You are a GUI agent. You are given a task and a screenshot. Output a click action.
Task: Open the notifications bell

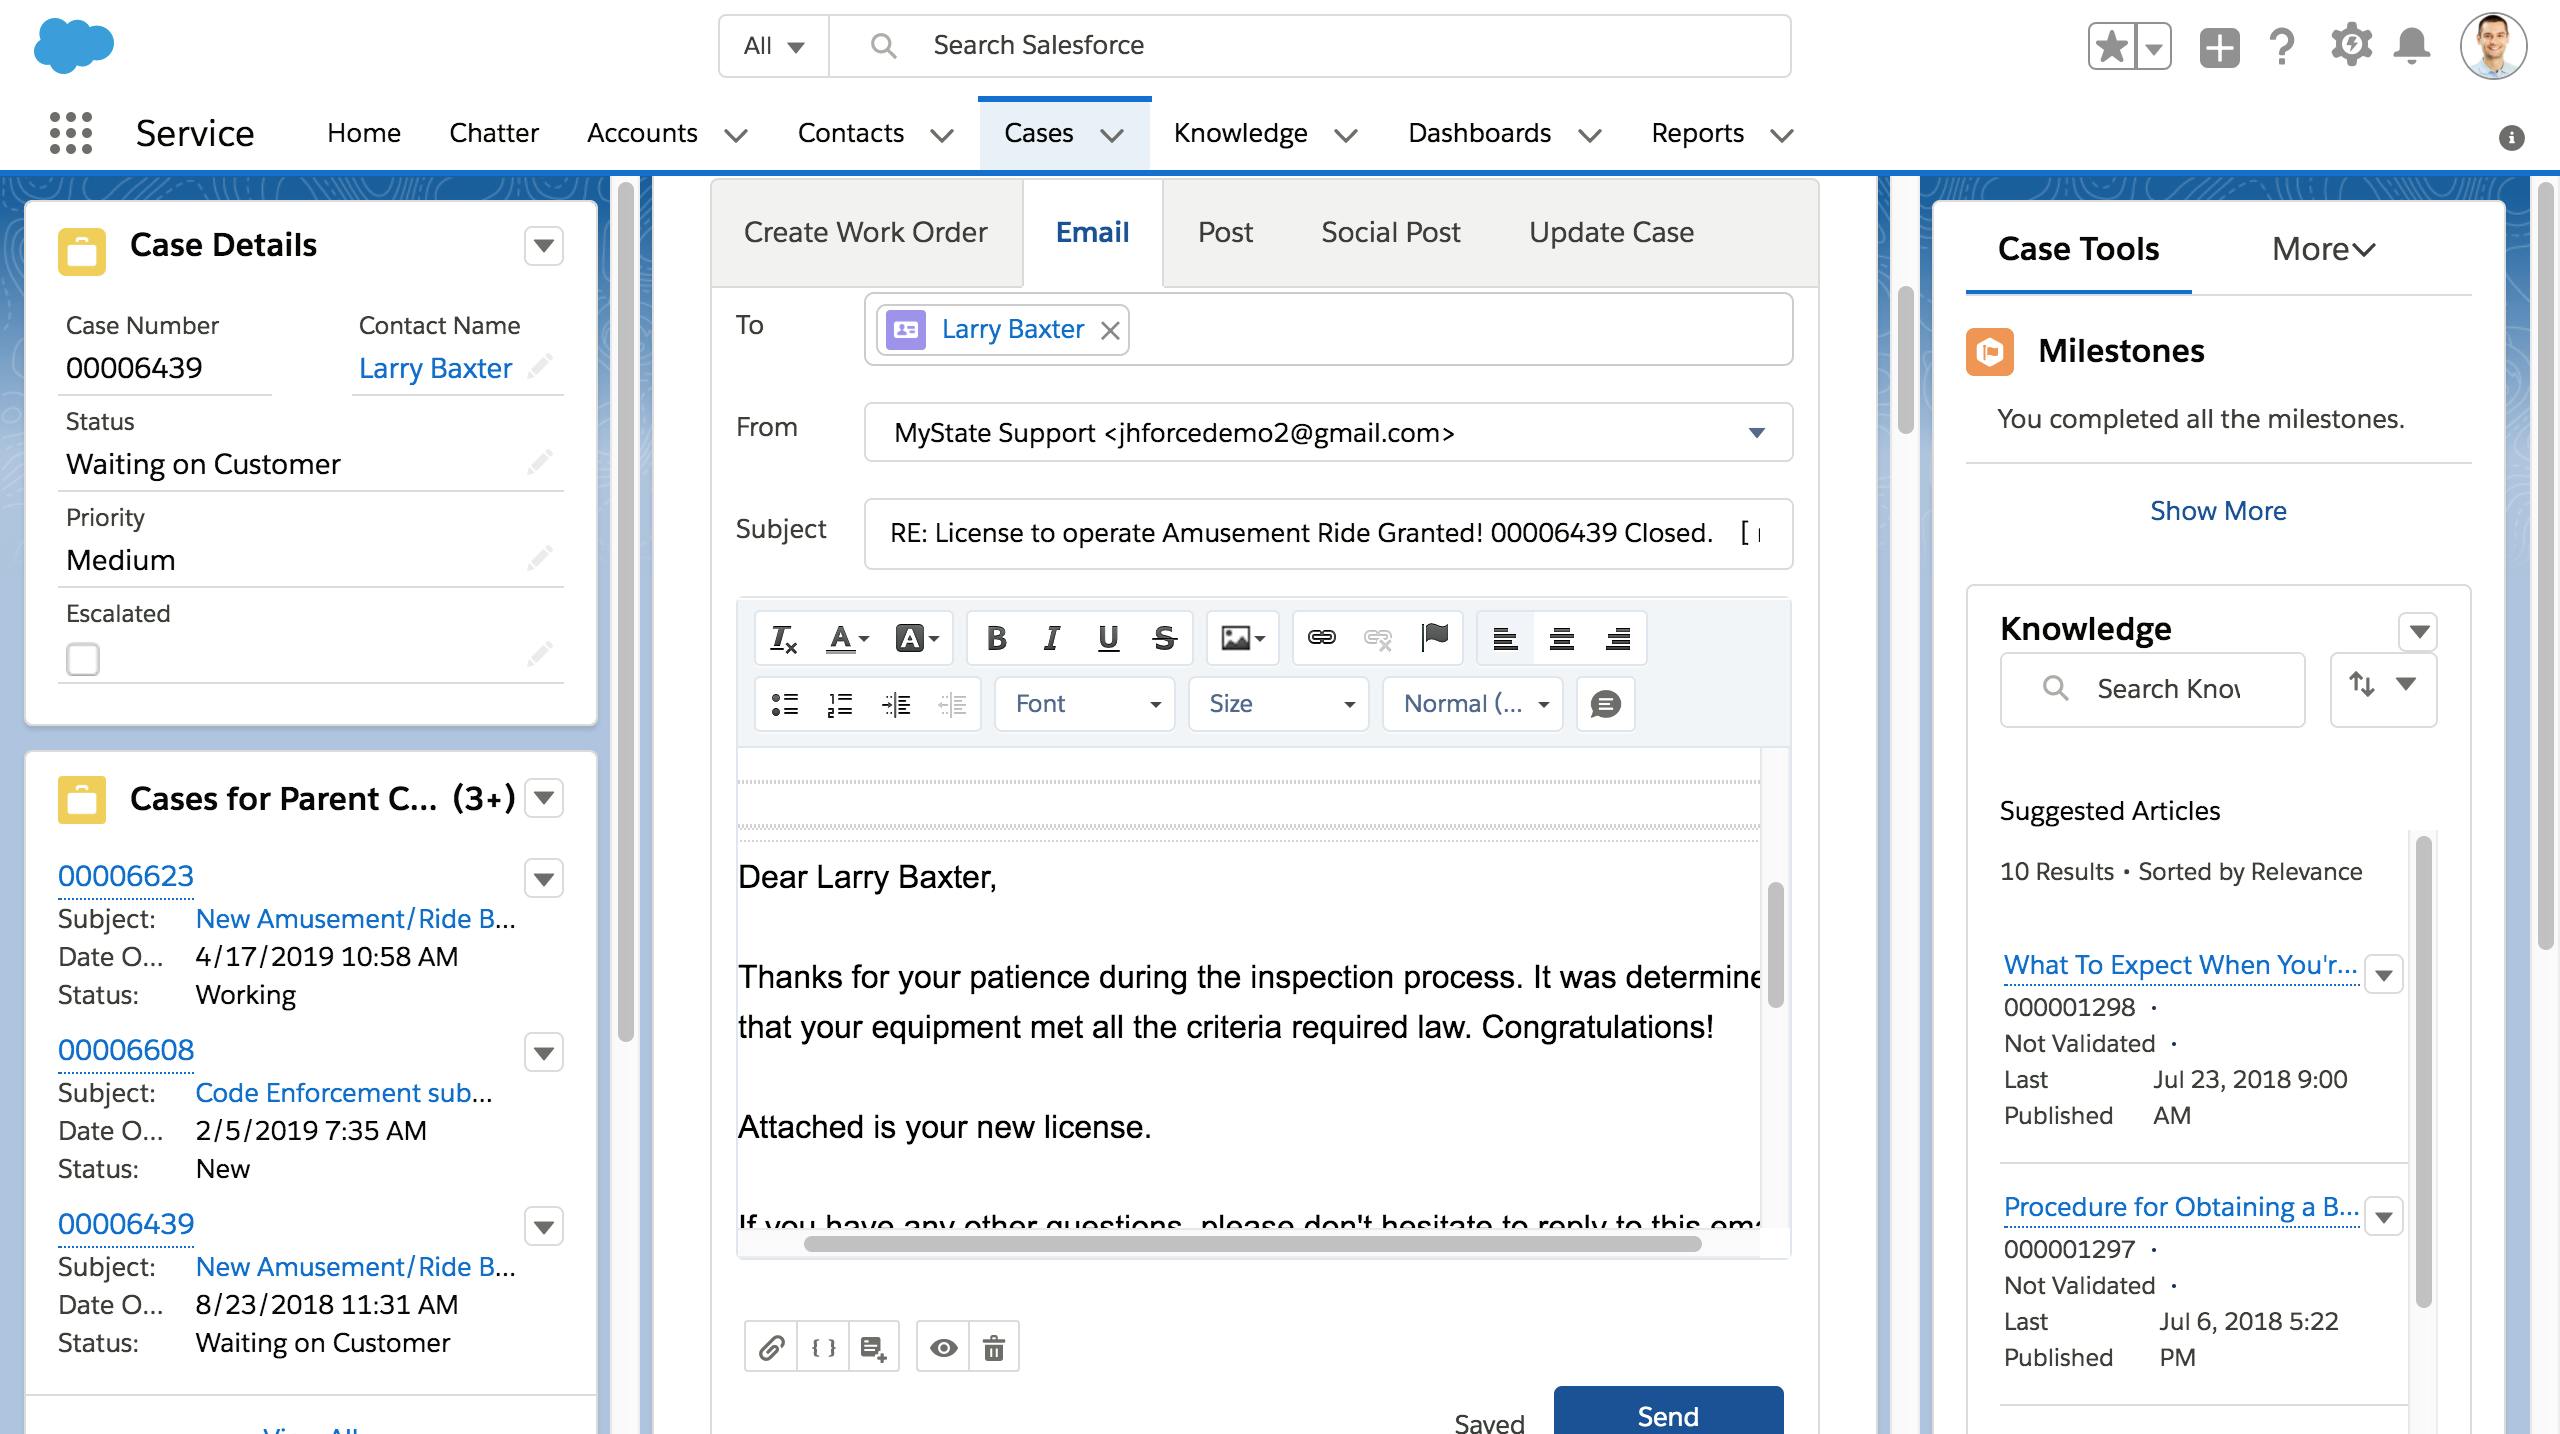[2412, 46]
